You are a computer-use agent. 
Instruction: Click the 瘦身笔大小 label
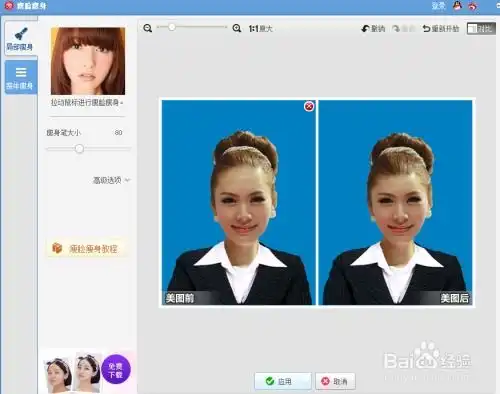63,133
